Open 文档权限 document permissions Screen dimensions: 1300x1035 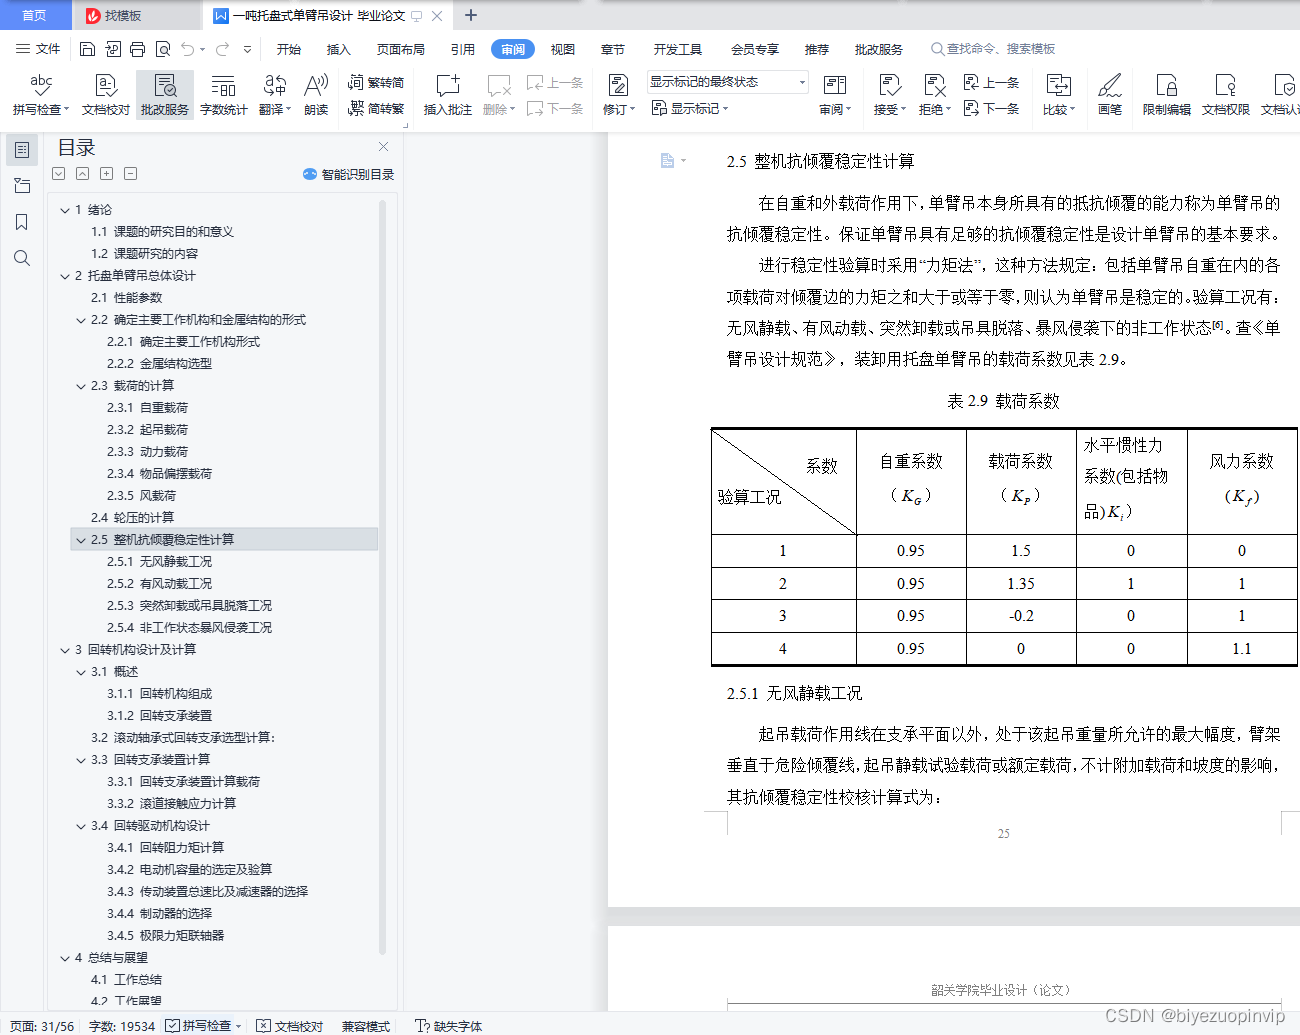(1225, 95)
